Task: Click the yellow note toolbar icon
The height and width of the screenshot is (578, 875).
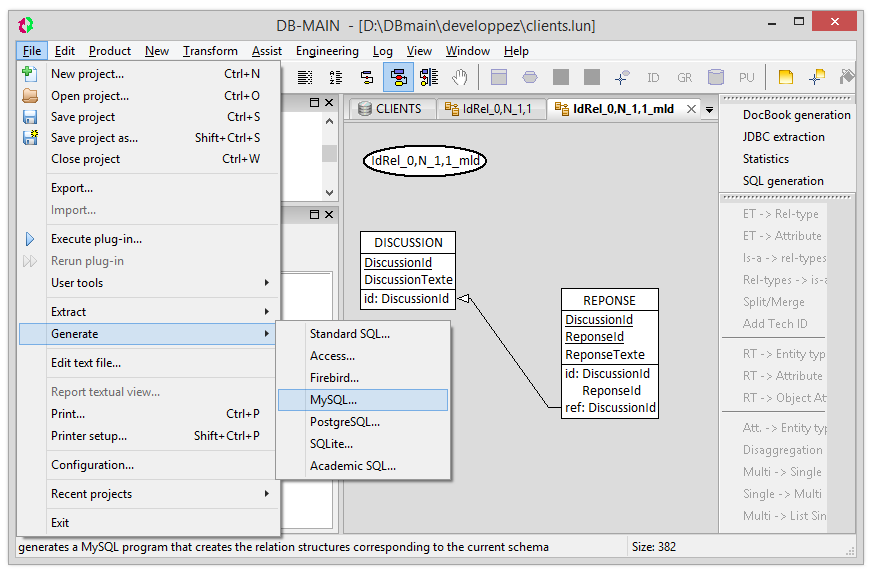Action: pyautogui.click(x=786, y=77)
